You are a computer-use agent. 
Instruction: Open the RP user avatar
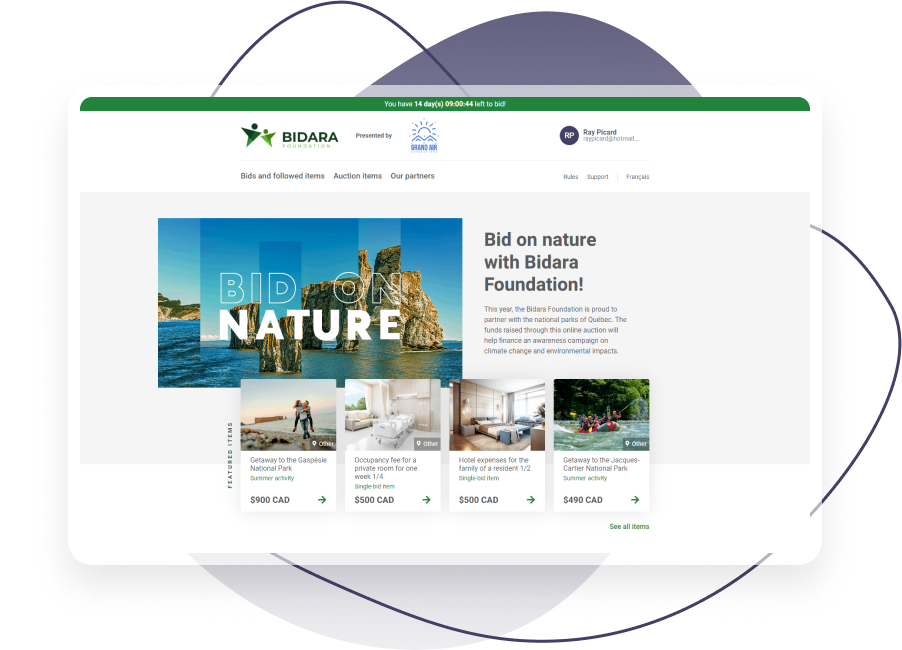pos(569,136)
